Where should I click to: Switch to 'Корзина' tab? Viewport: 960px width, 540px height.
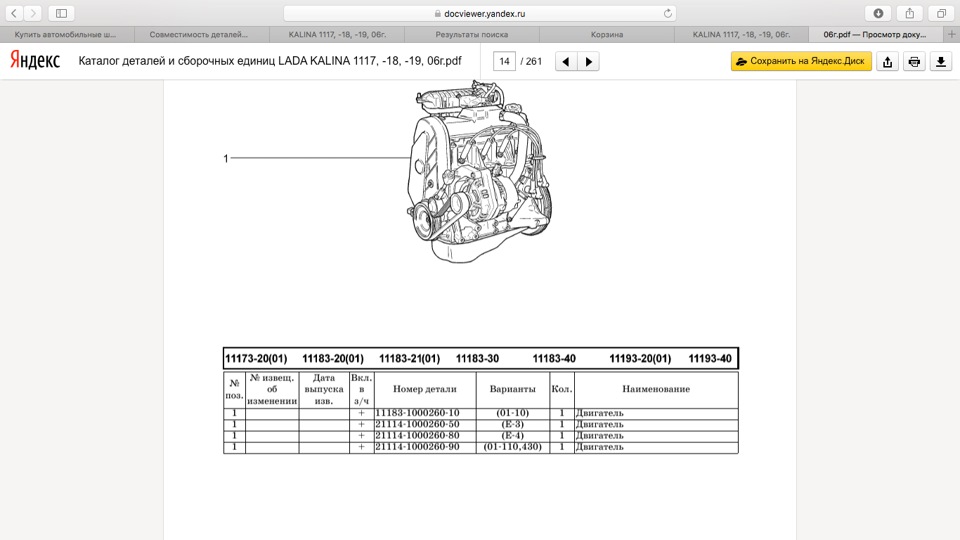point(607,34)
